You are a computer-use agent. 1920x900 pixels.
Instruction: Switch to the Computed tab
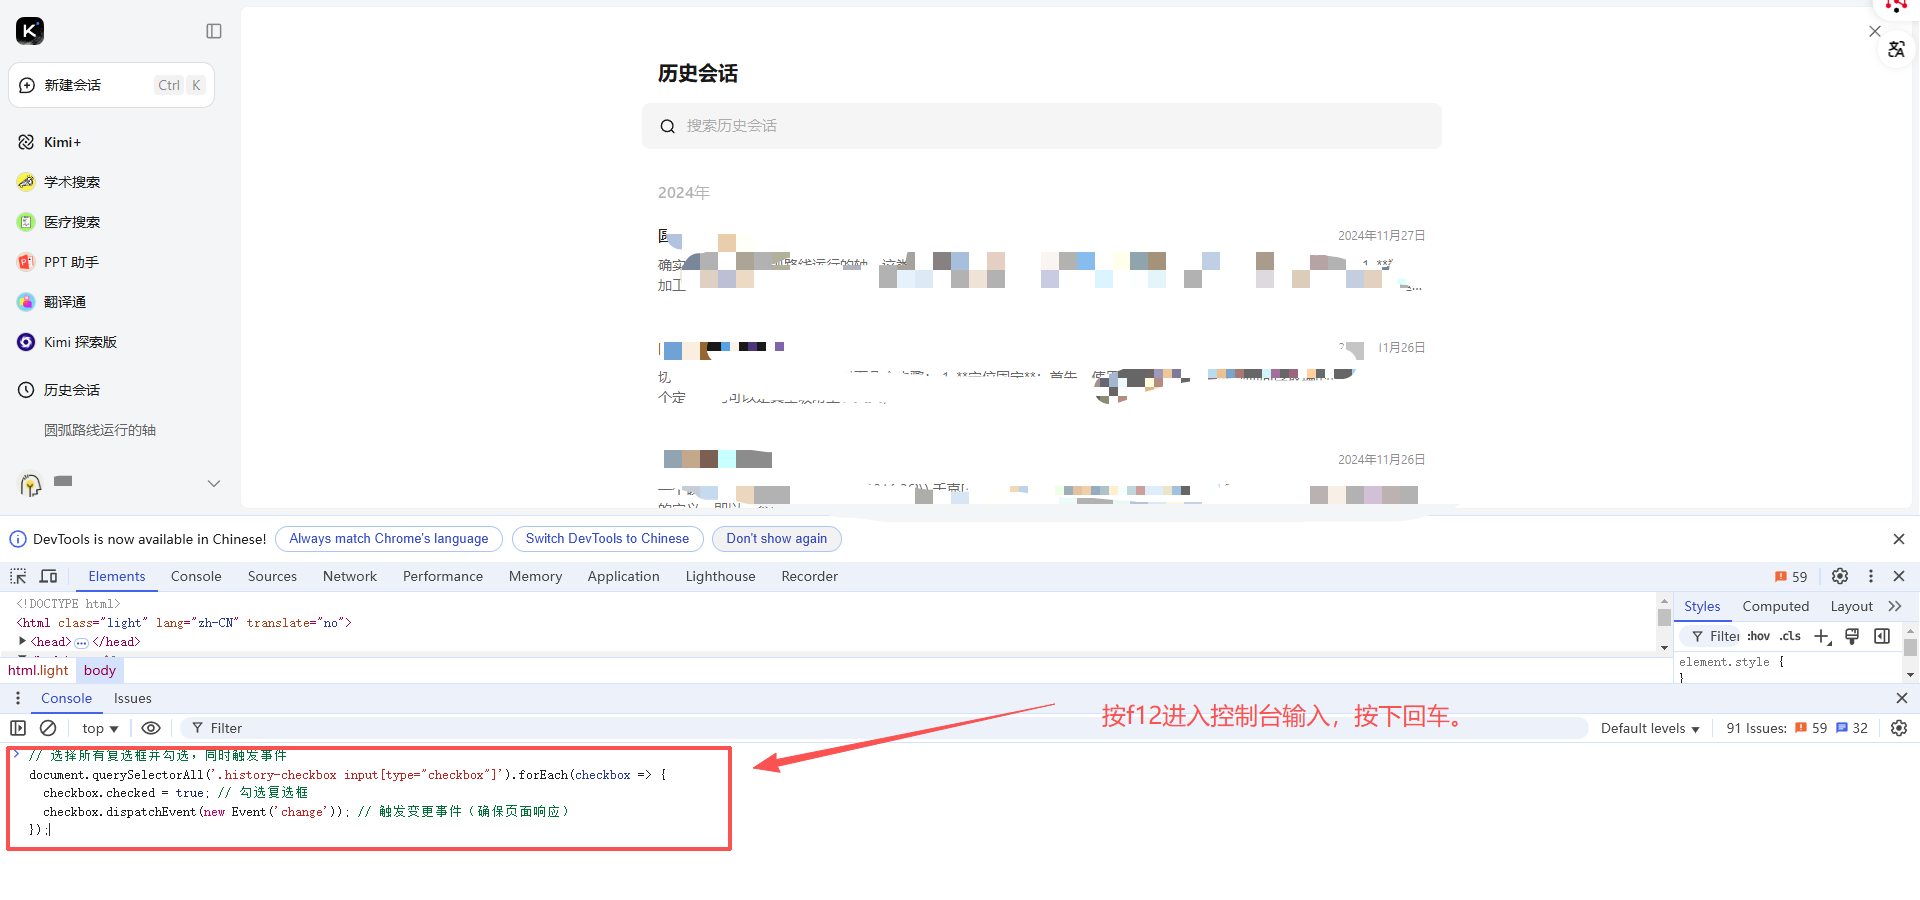coord(1776,607)
